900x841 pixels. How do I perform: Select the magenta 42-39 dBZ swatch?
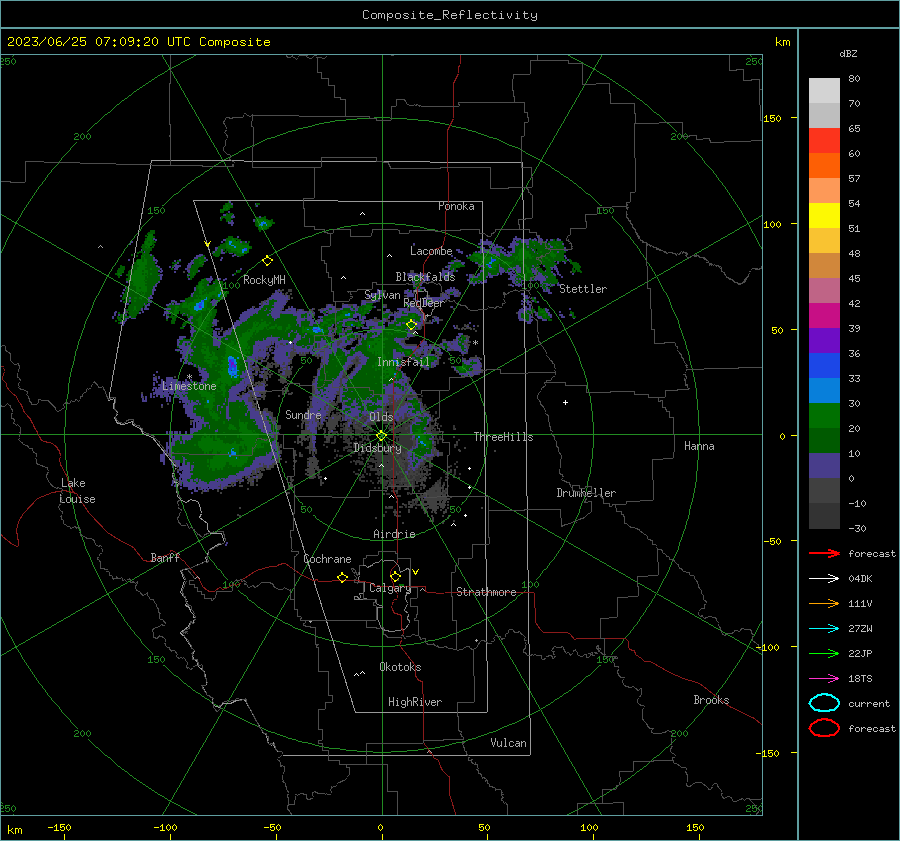[824, 316]
